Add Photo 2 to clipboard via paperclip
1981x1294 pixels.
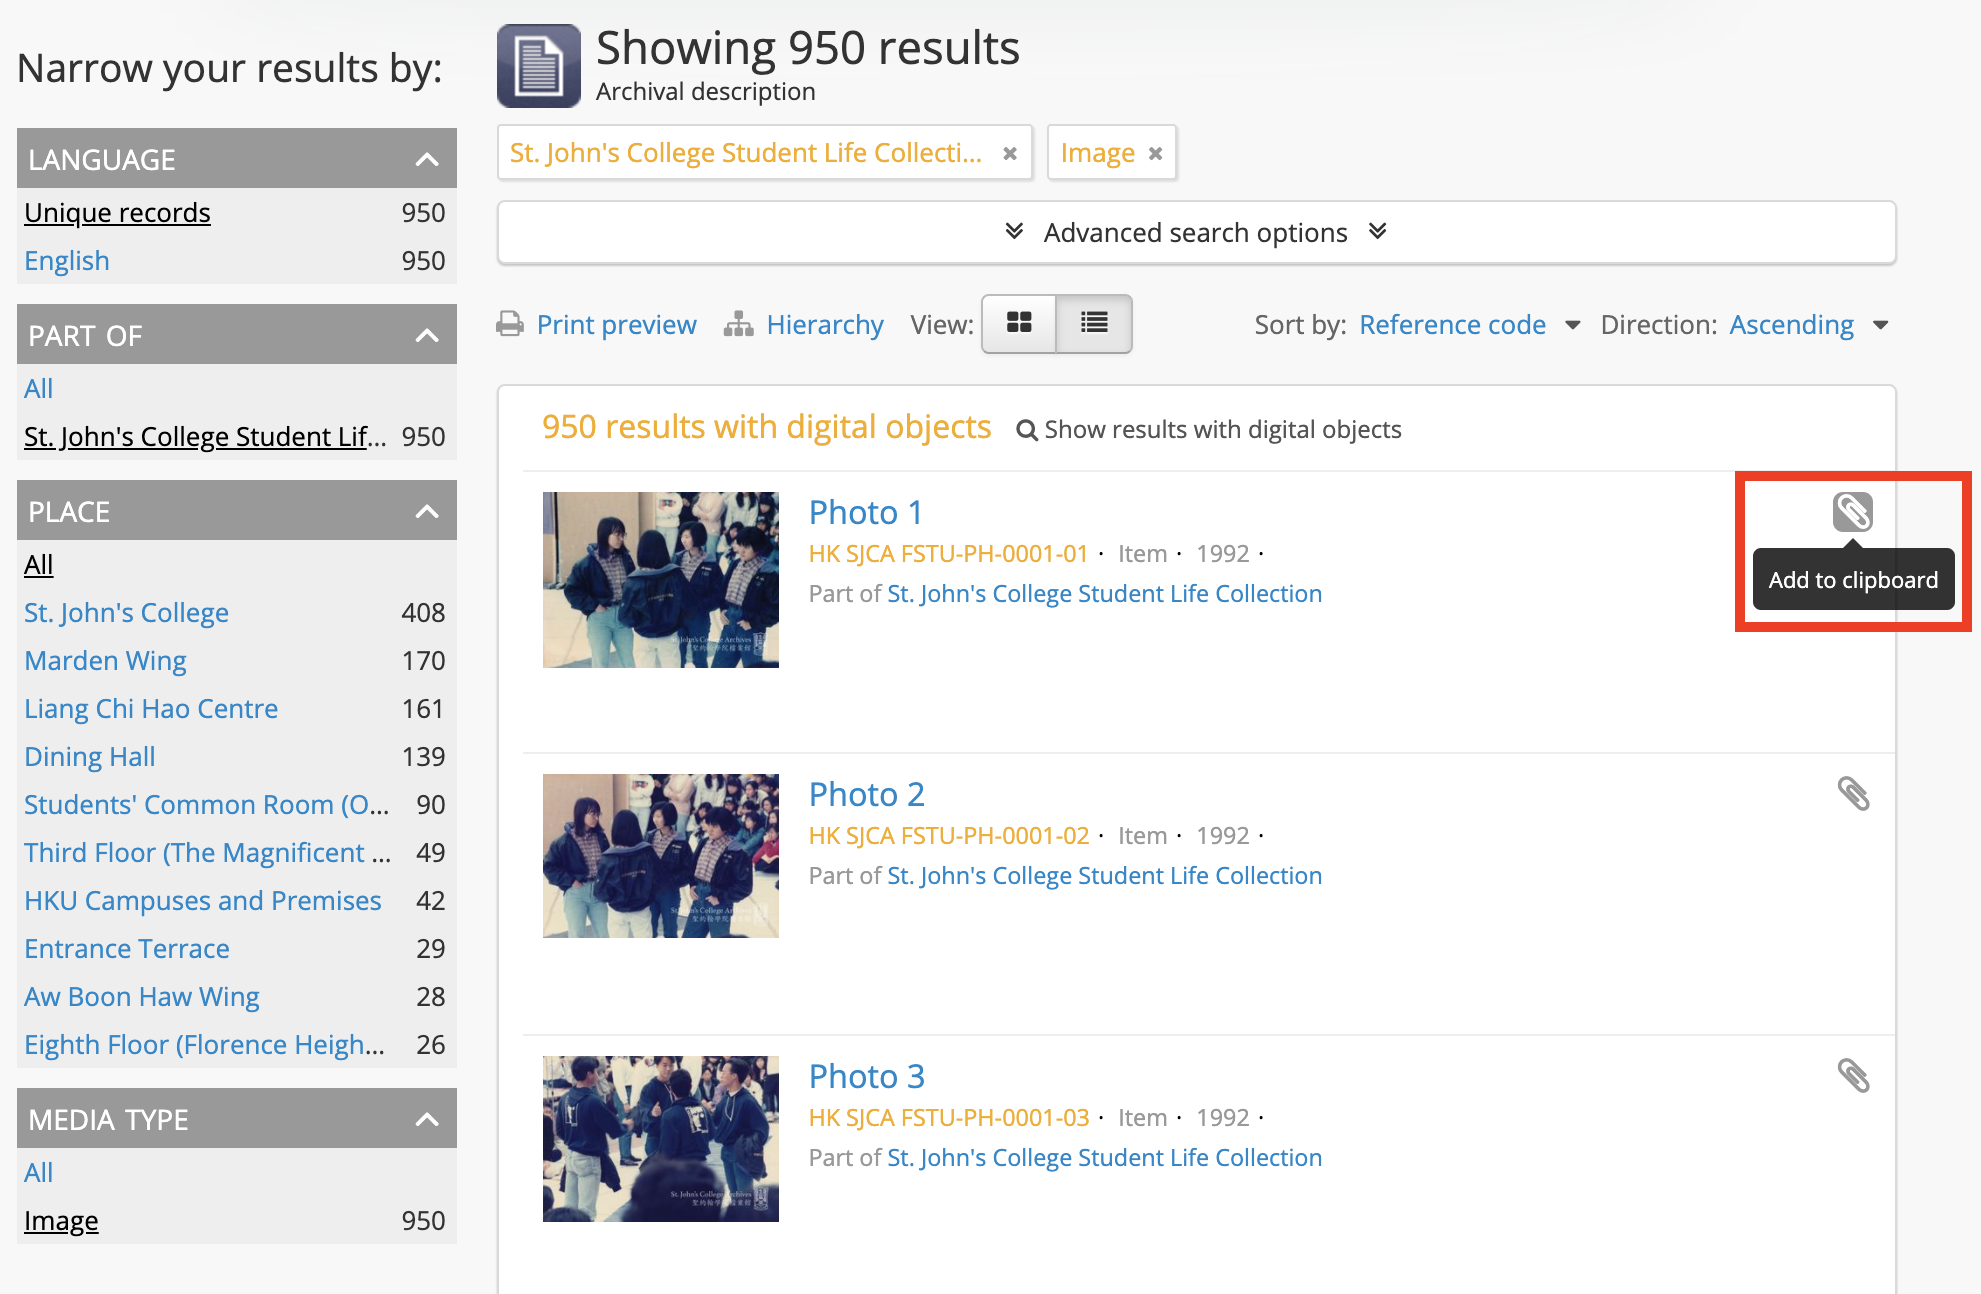[1855, 794]
